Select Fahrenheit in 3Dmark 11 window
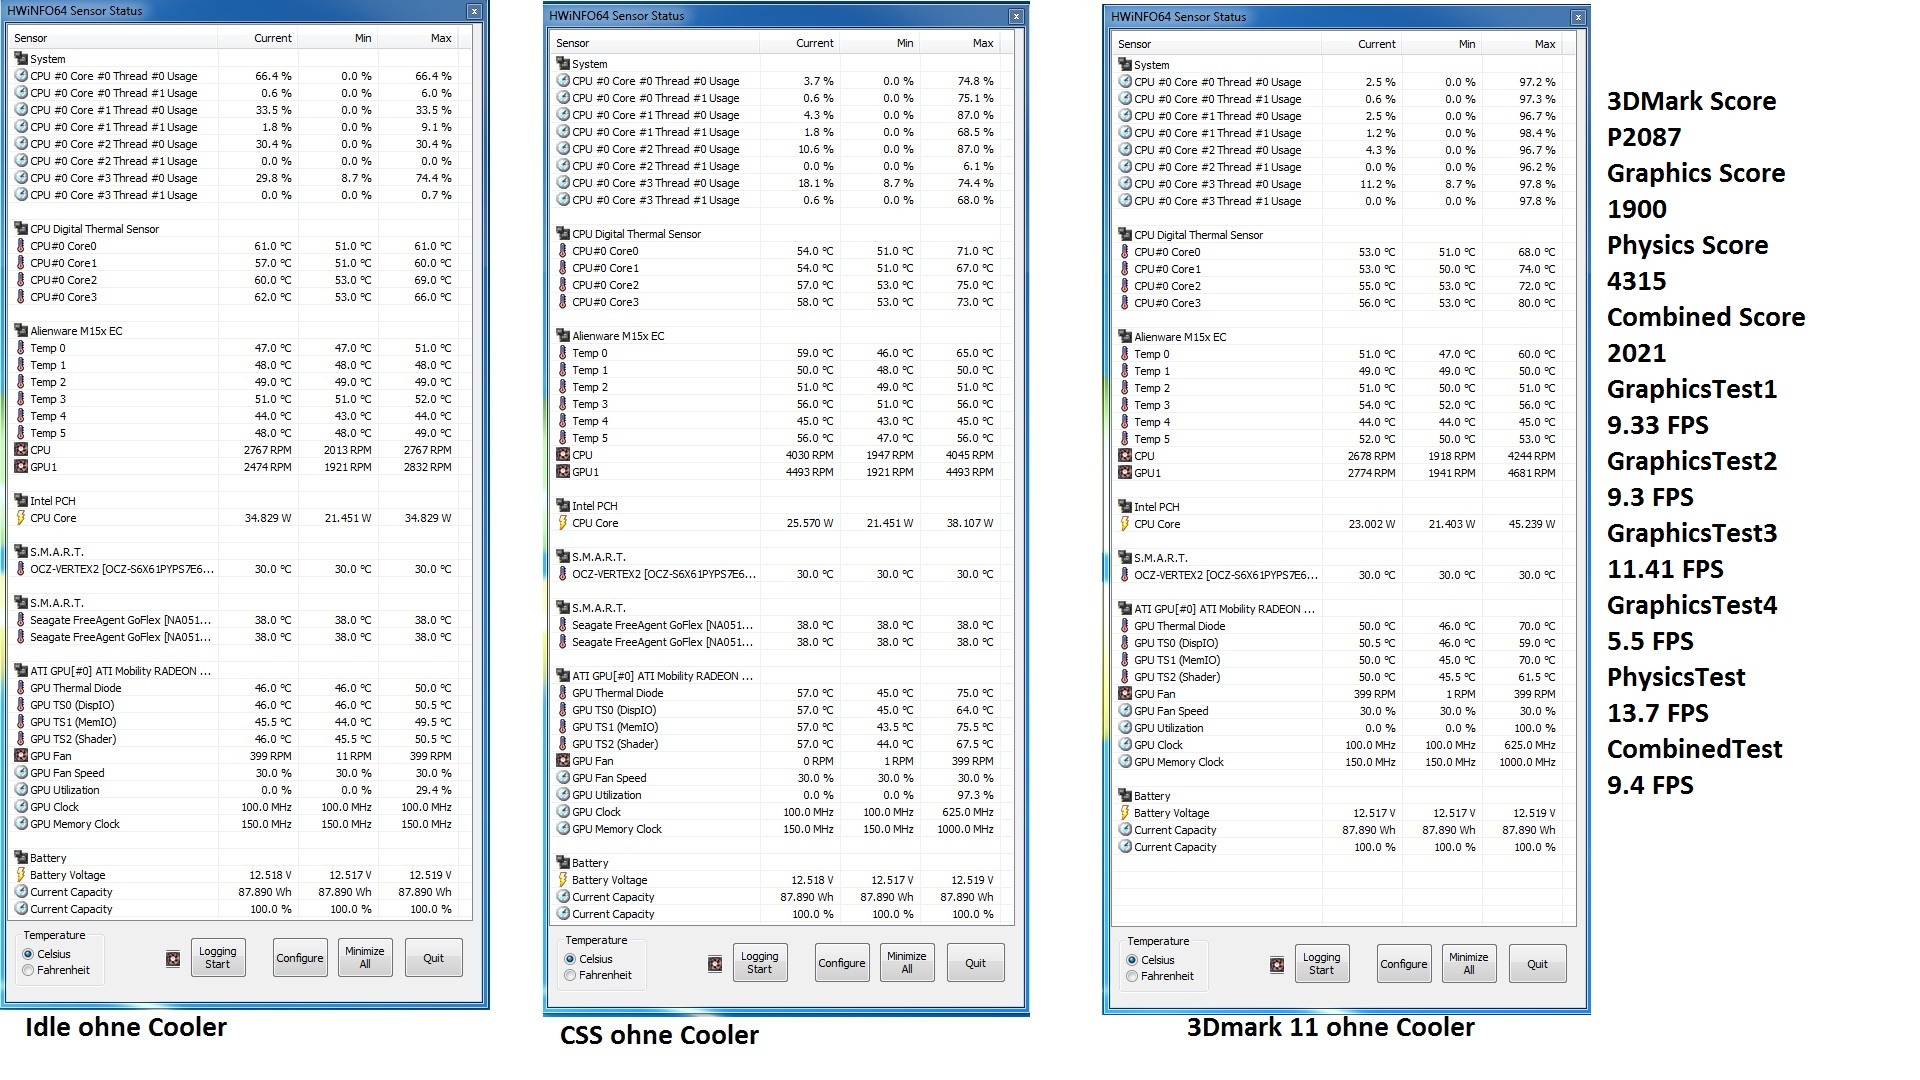1920x1080 pixels. click(x=1132, y=976)
